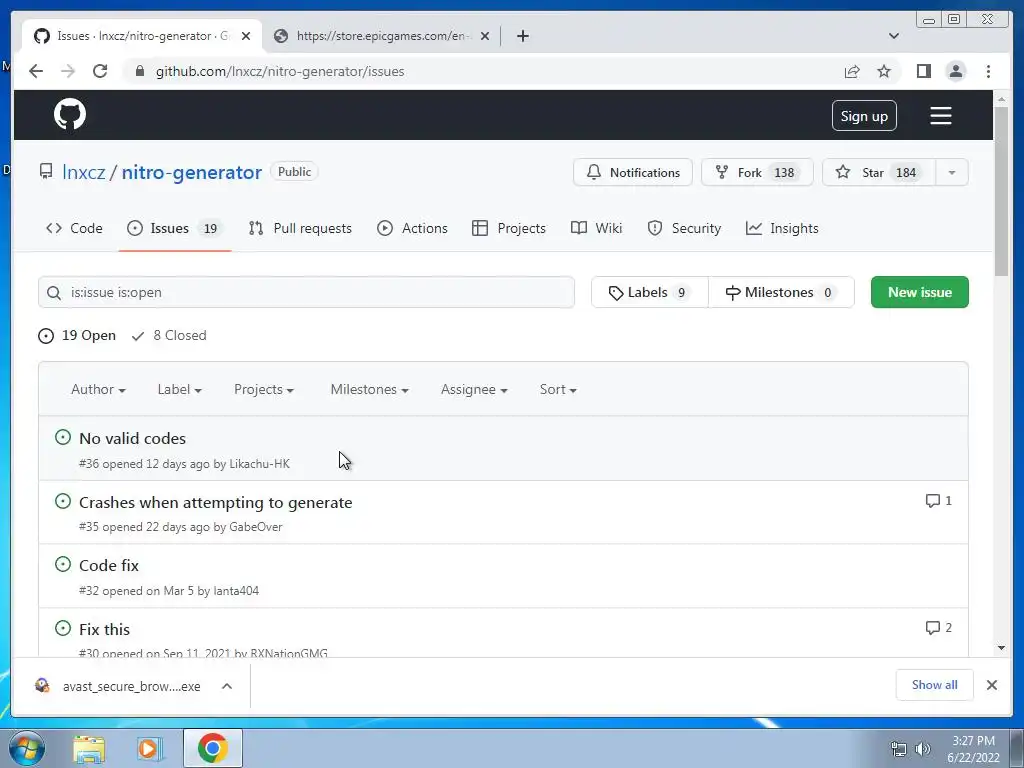Image resolution: width=1024 pixels, height=768 pixels.
Task: Open Windows Explorer from taskbar
Action: point(89,748)
